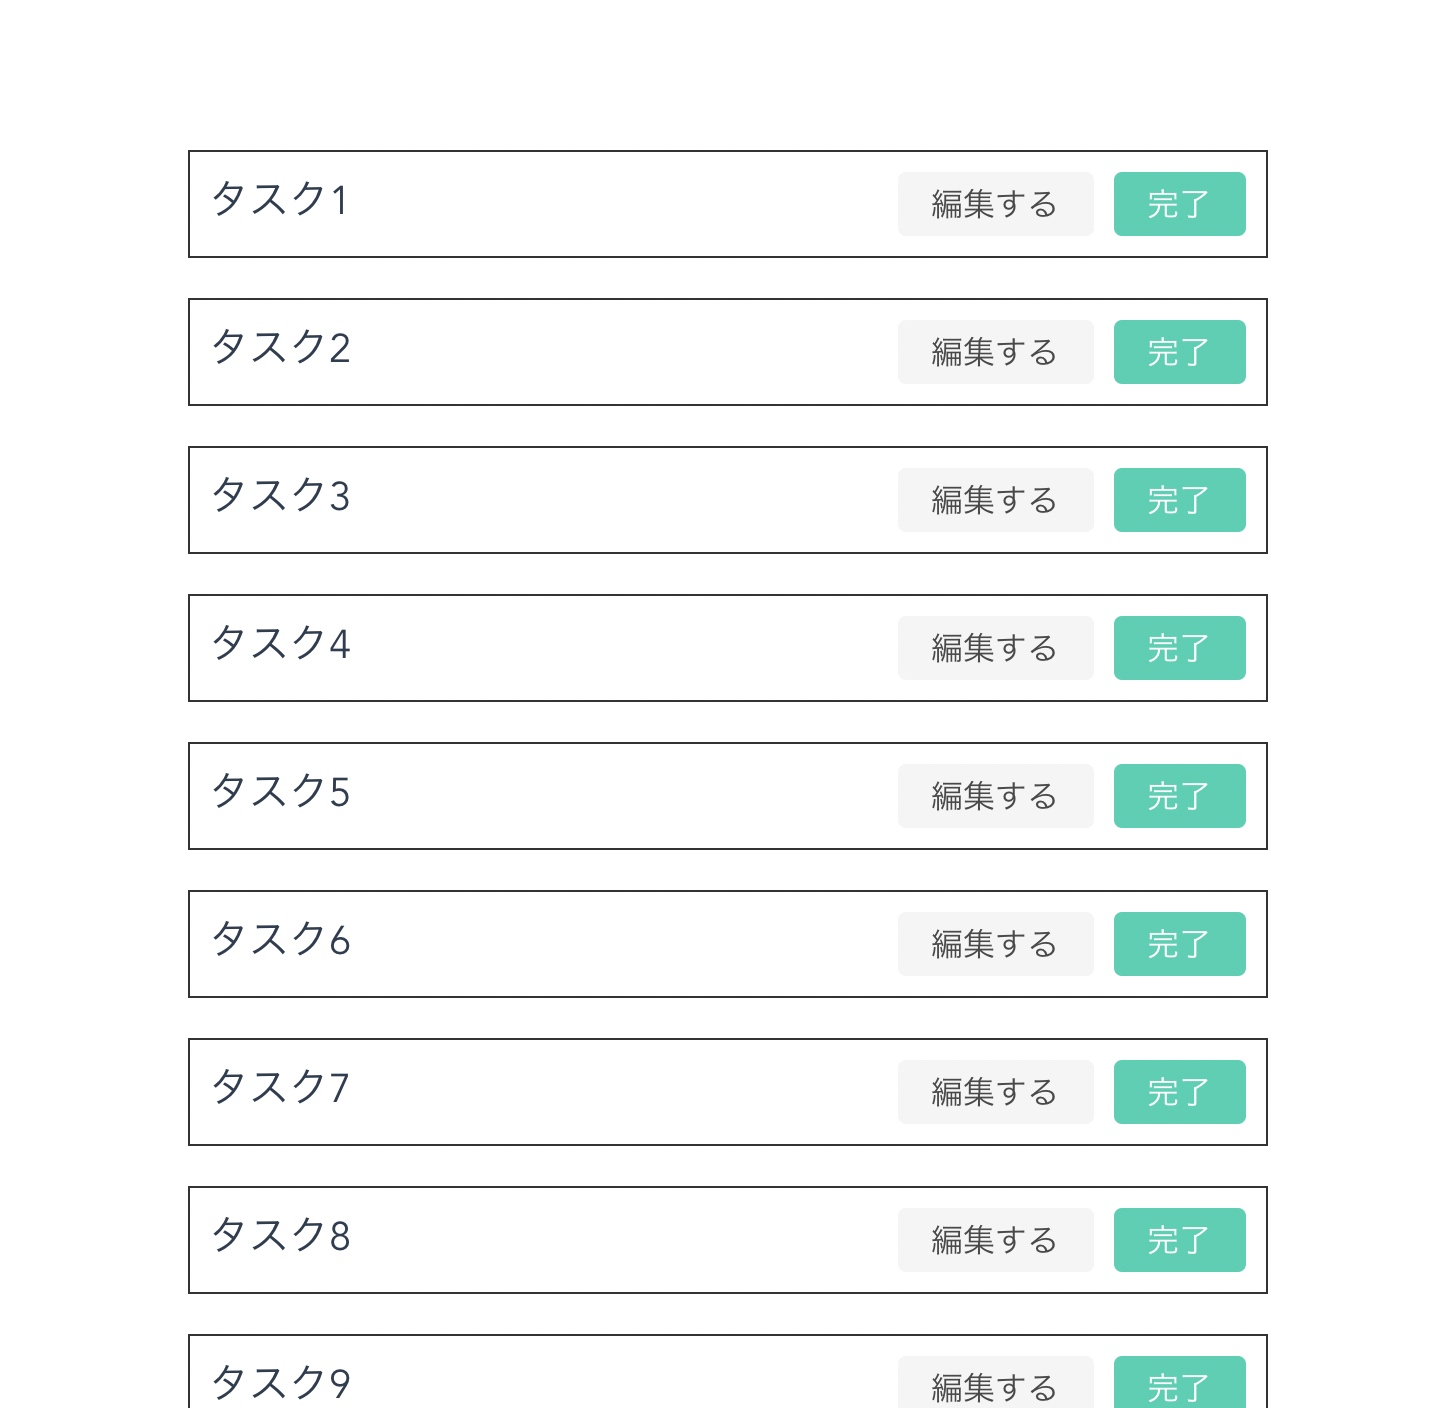Viewport: 1456px width, 1408px height.
Task: Complete タスク8 with 完了 button
Action: point(1179,1240)
